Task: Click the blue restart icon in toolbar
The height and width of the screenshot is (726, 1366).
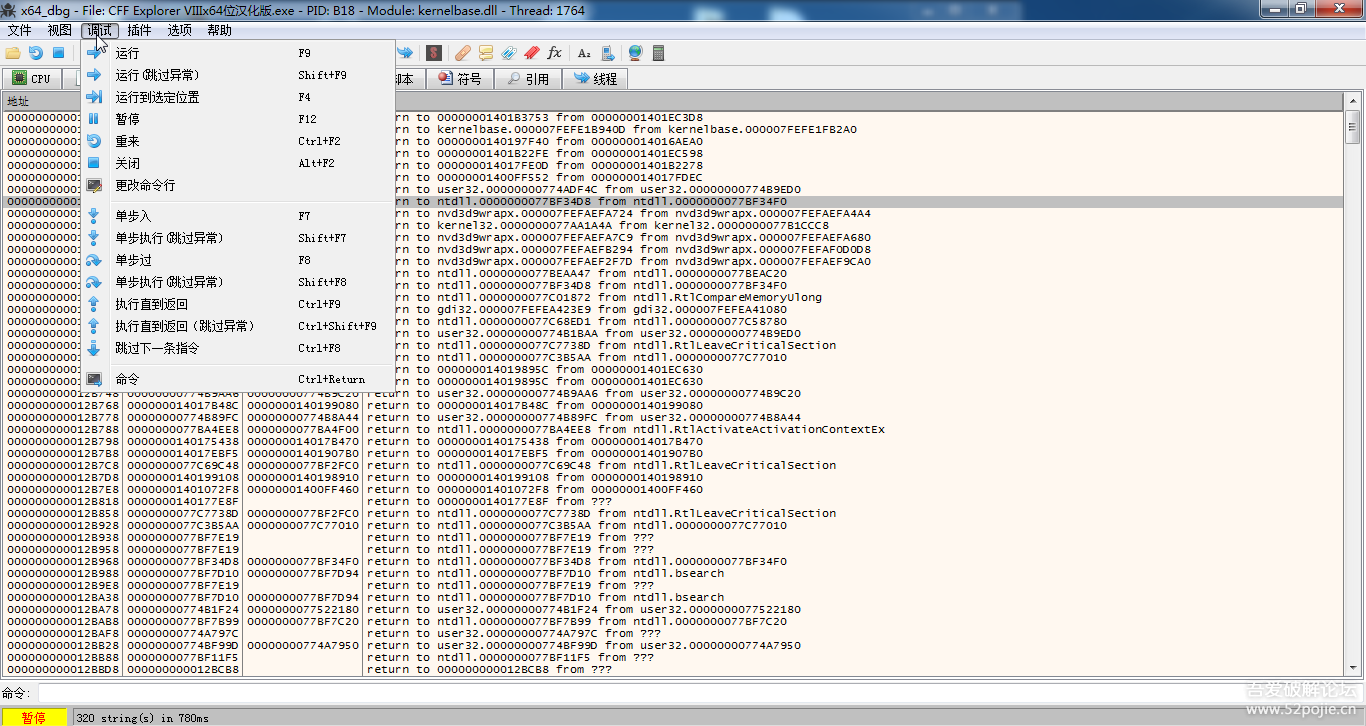Action: tap(36, 53)
